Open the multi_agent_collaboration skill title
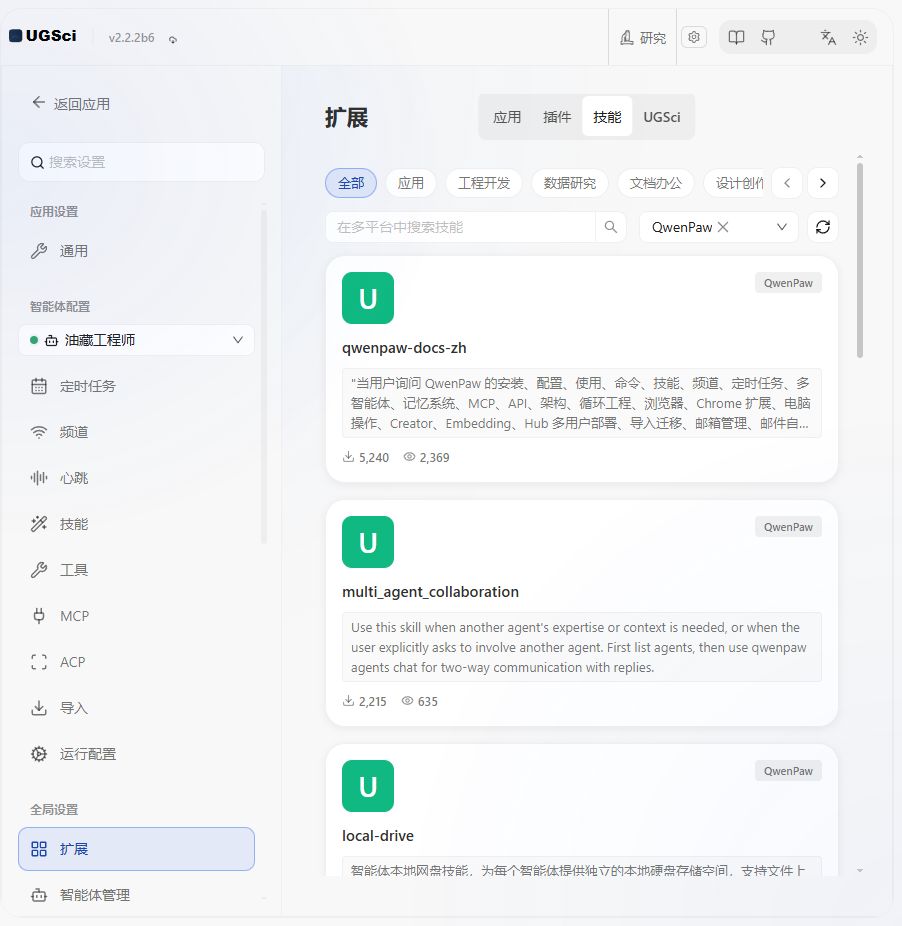The image size is (902, 926). click(x=431, y=592)
